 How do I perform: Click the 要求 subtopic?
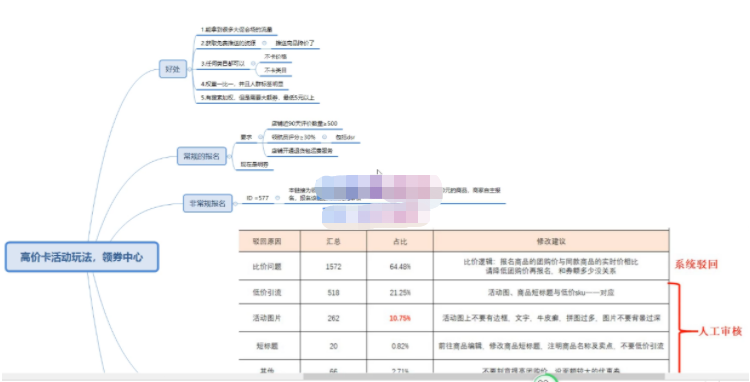pyautogui.click(x=246, y=137)
